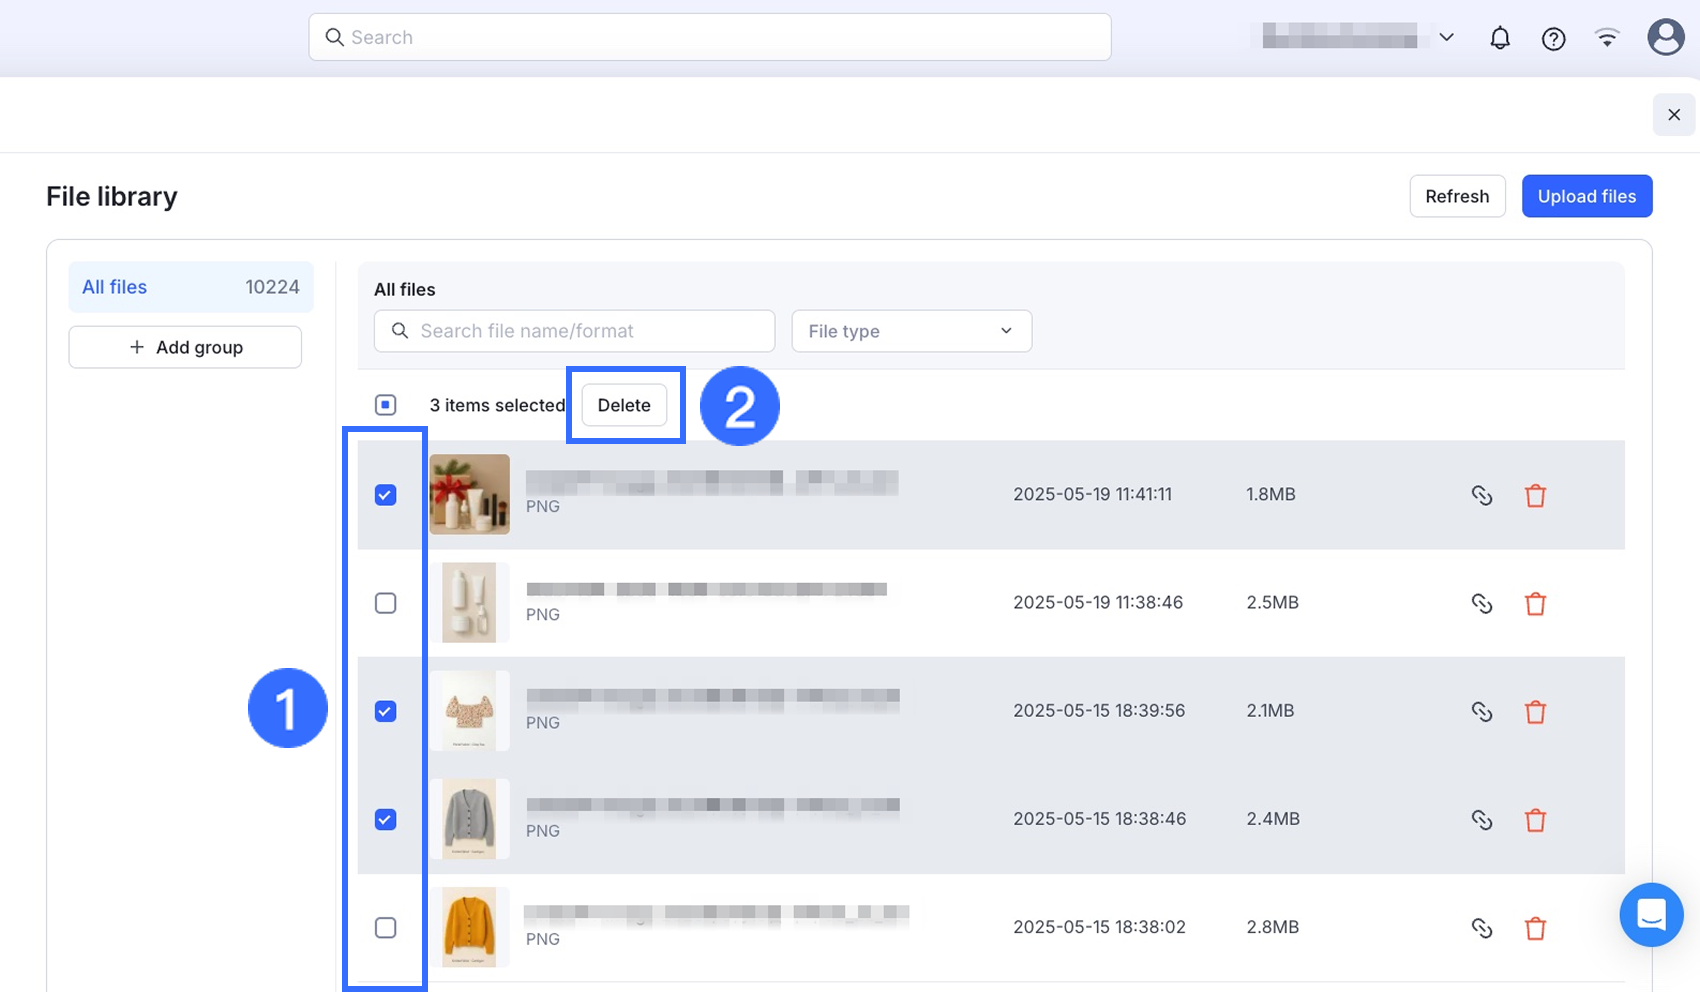Image resolution: width=1700 pixels, height=992 pixels.
Task: Open the notifications bell icon
Action: click(1499, 38)
